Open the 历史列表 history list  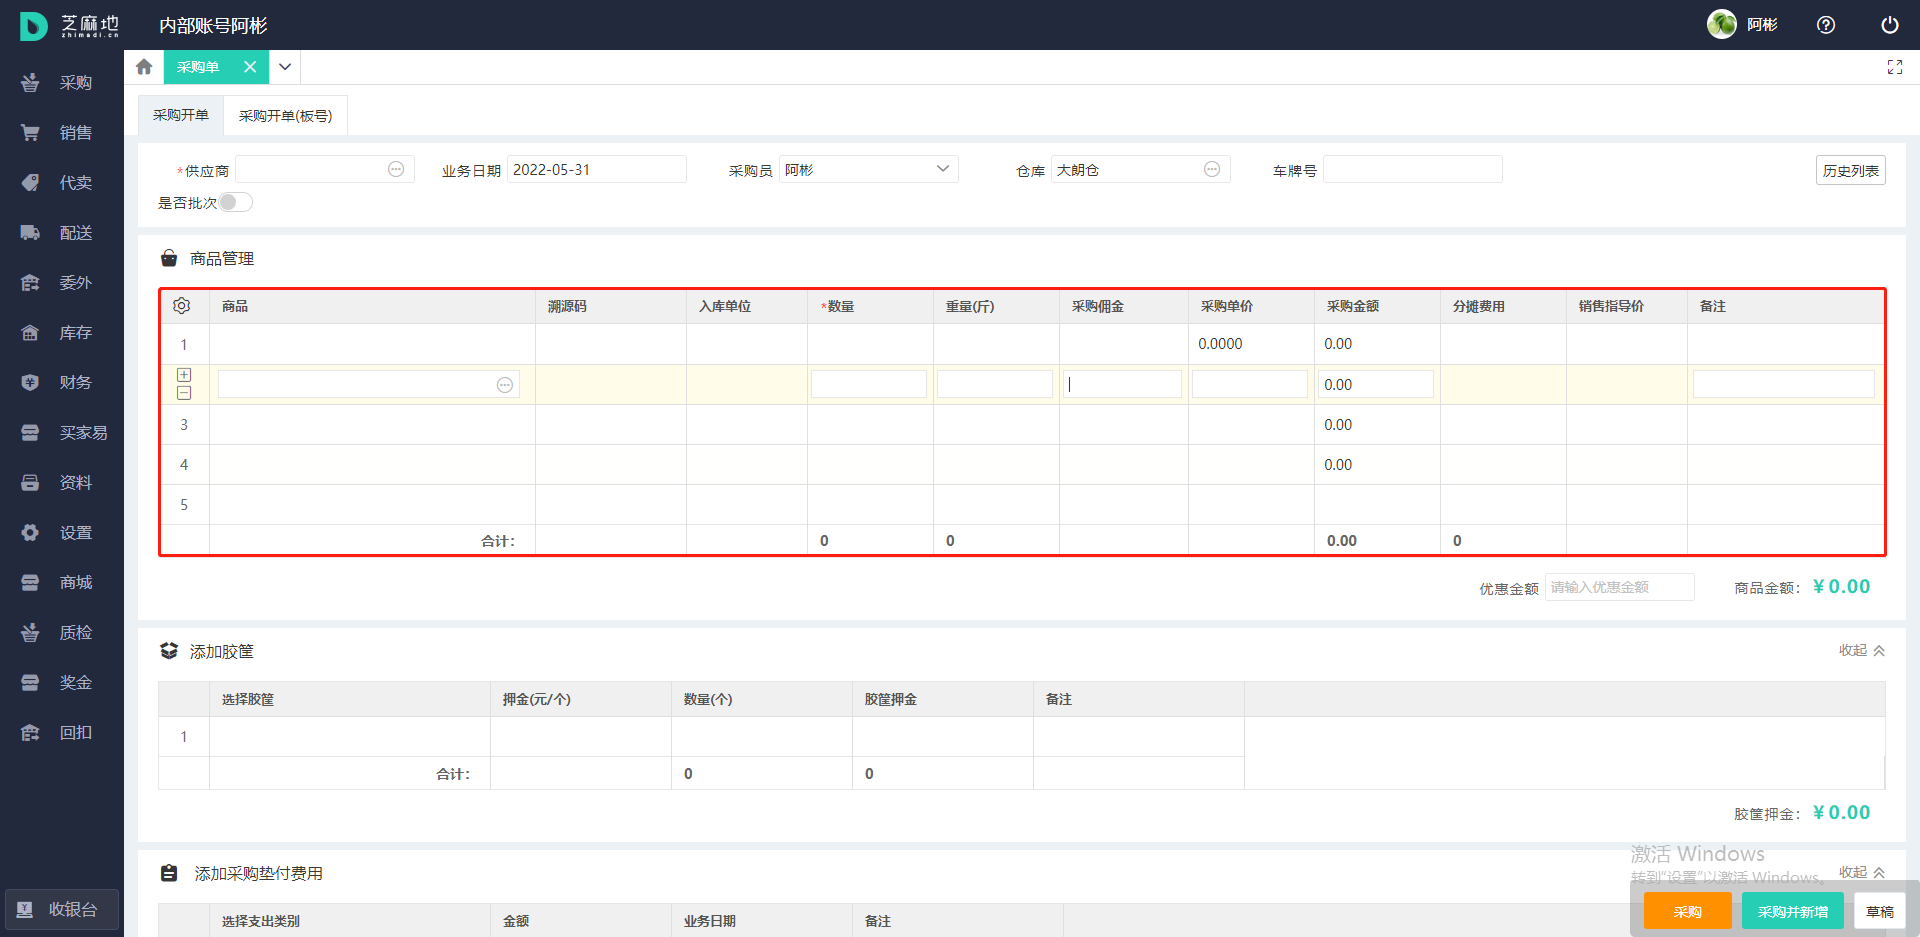point(1851,170)
